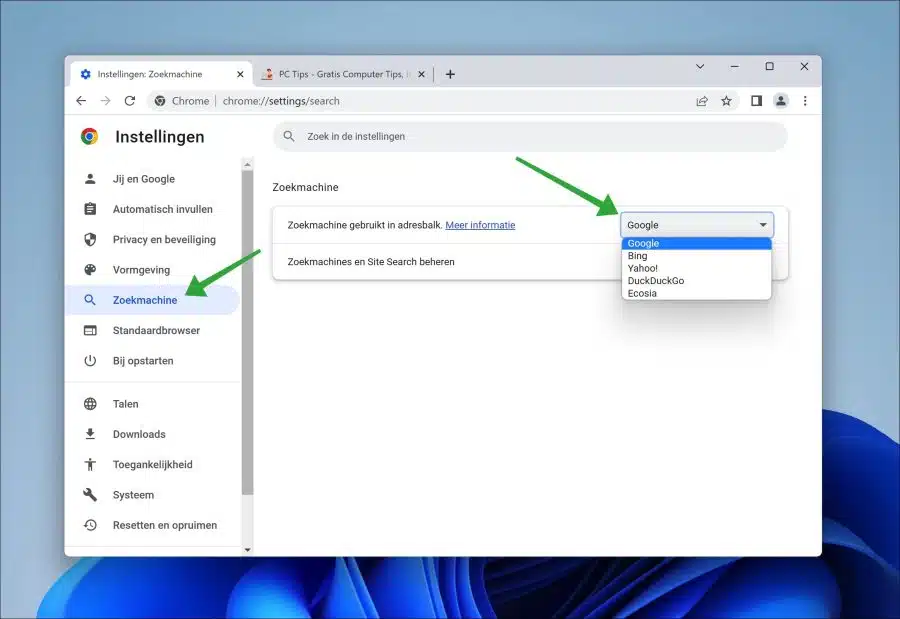Open the side panel icon

pos(756,101)
